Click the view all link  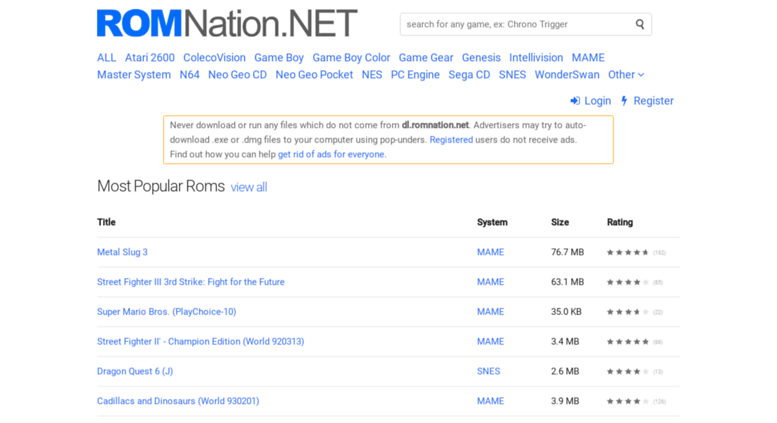tap(249, 188)
